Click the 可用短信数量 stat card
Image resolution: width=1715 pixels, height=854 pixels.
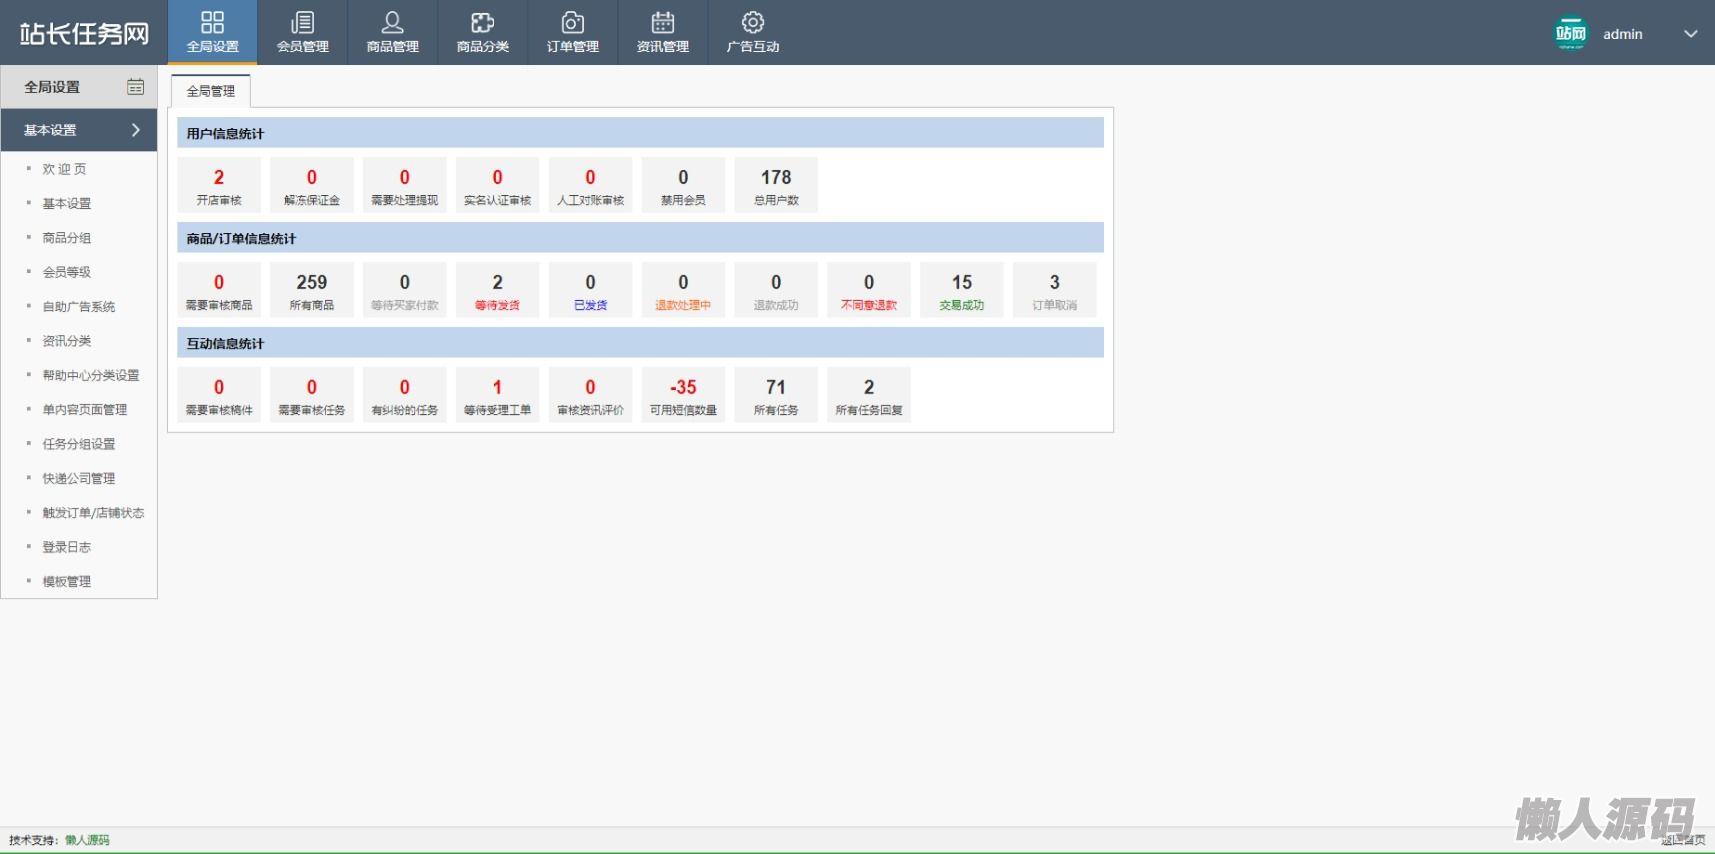683,395
